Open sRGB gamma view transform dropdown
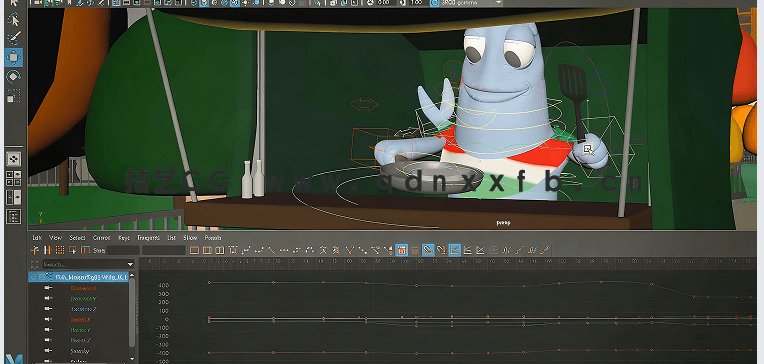764x364 pixels. click(498, 2)
